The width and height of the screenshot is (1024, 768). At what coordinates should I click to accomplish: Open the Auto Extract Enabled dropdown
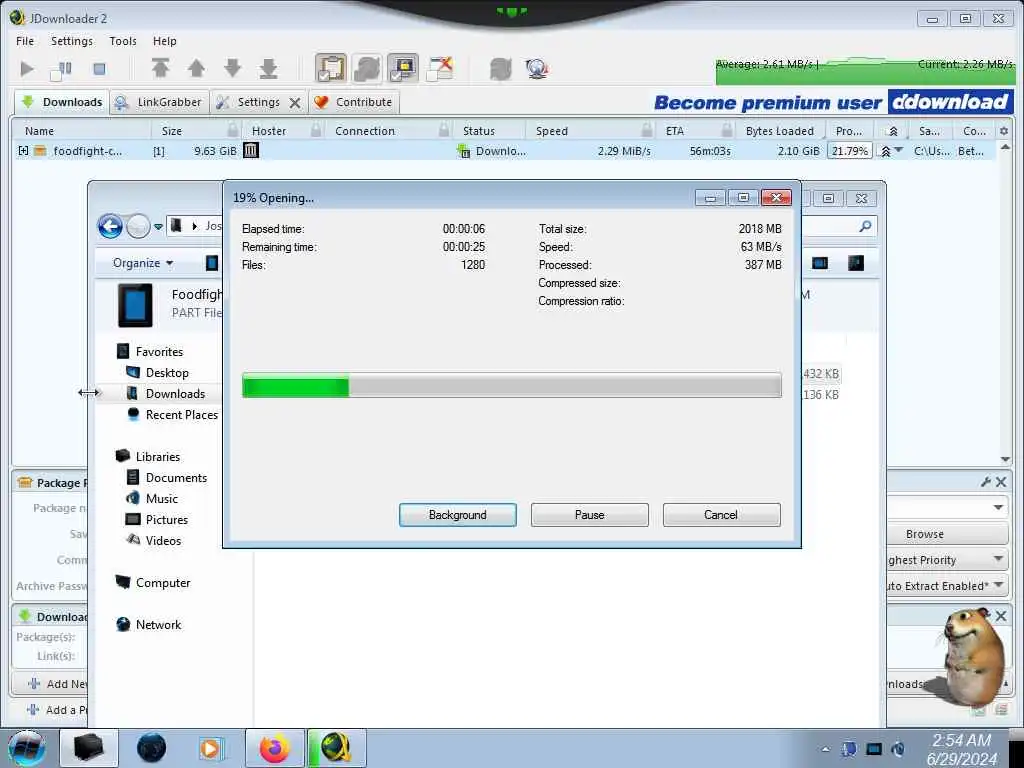tap(947, 586)
